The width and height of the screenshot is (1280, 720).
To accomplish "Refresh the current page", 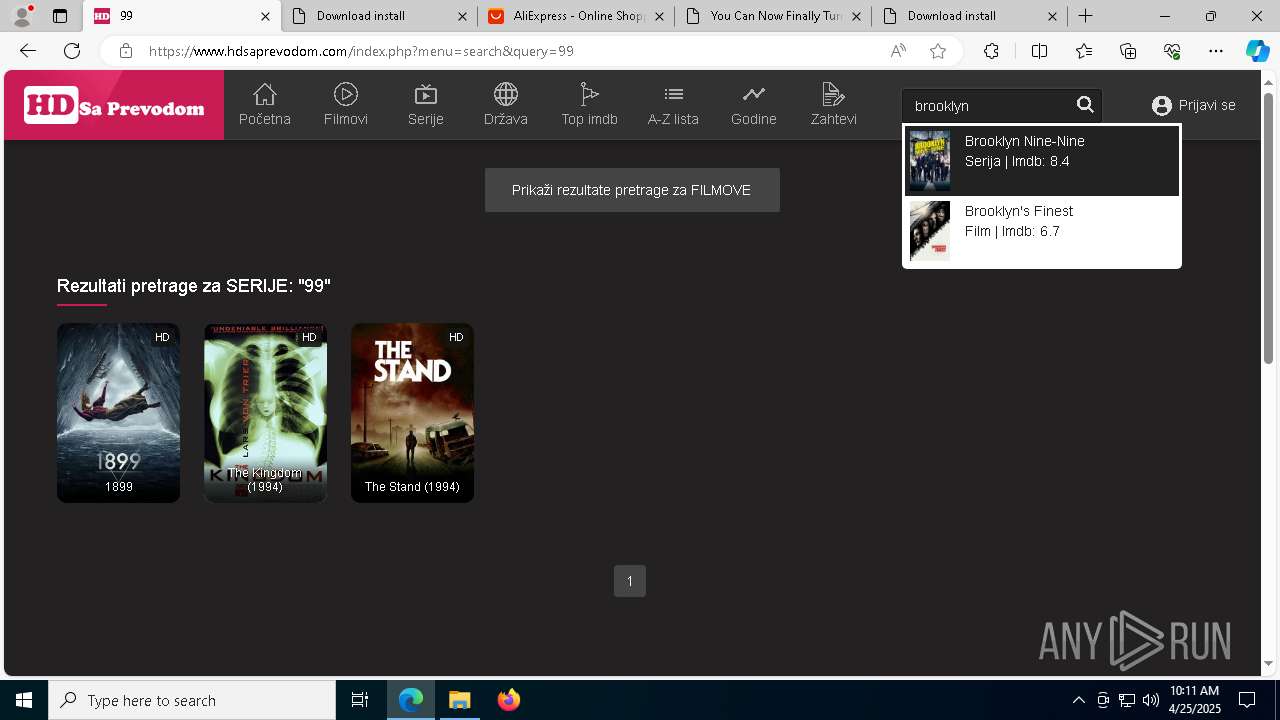I will pyautogui.click(x=72, y=51).
